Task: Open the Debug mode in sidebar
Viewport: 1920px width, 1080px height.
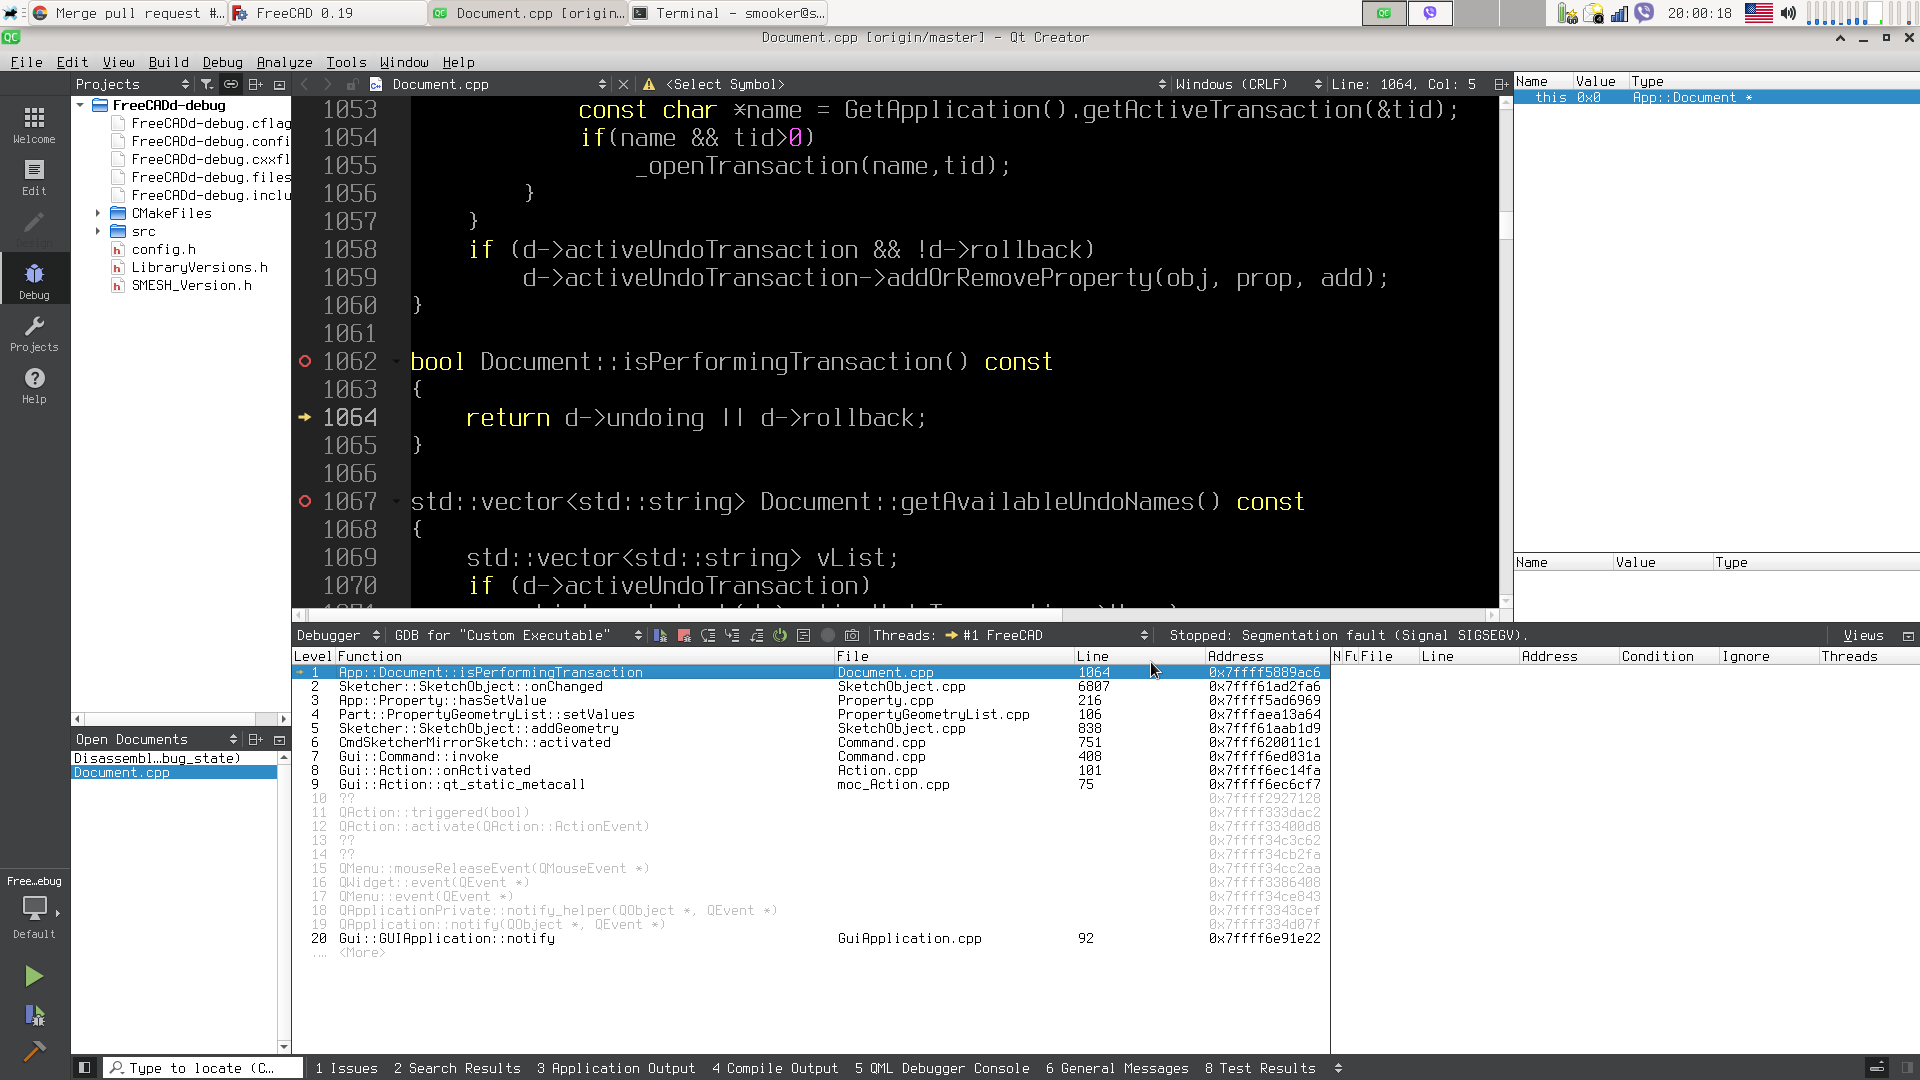Action: [34, 281]
